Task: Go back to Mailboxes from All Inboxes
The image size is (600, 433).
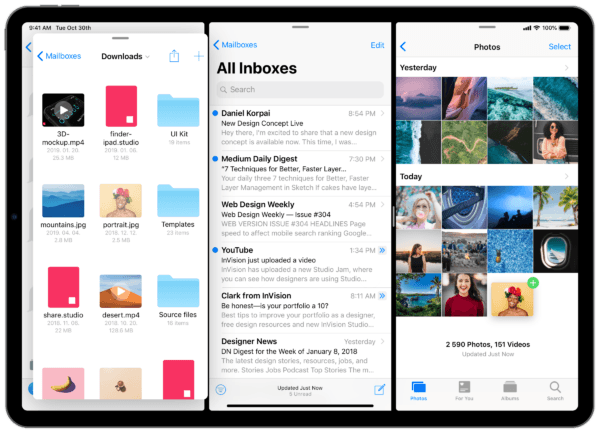Action: [x=235, y=45]
